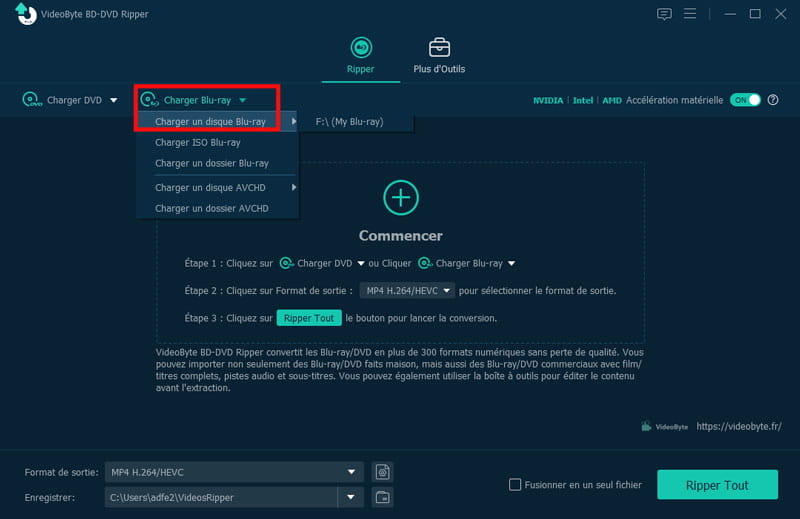800x519 pixels.
Task: Open output format settings icon
Action: [x=383, y=472]
